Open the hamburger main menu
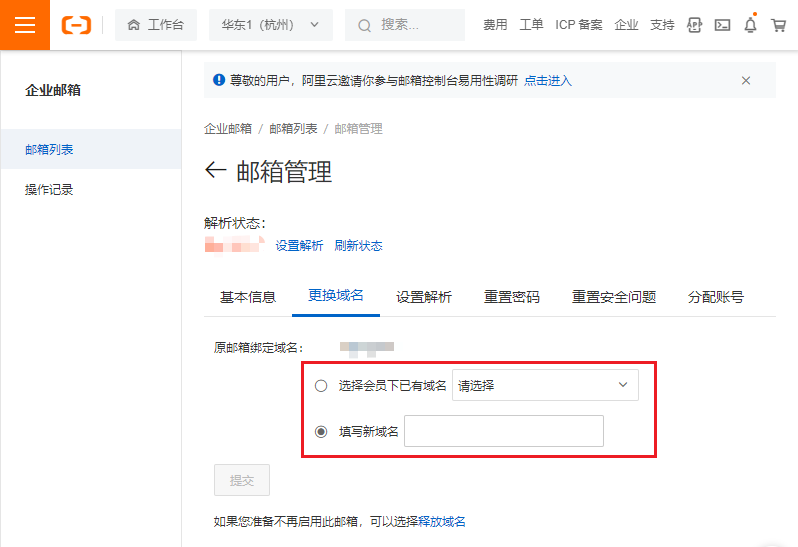 (x=24, y=25)
